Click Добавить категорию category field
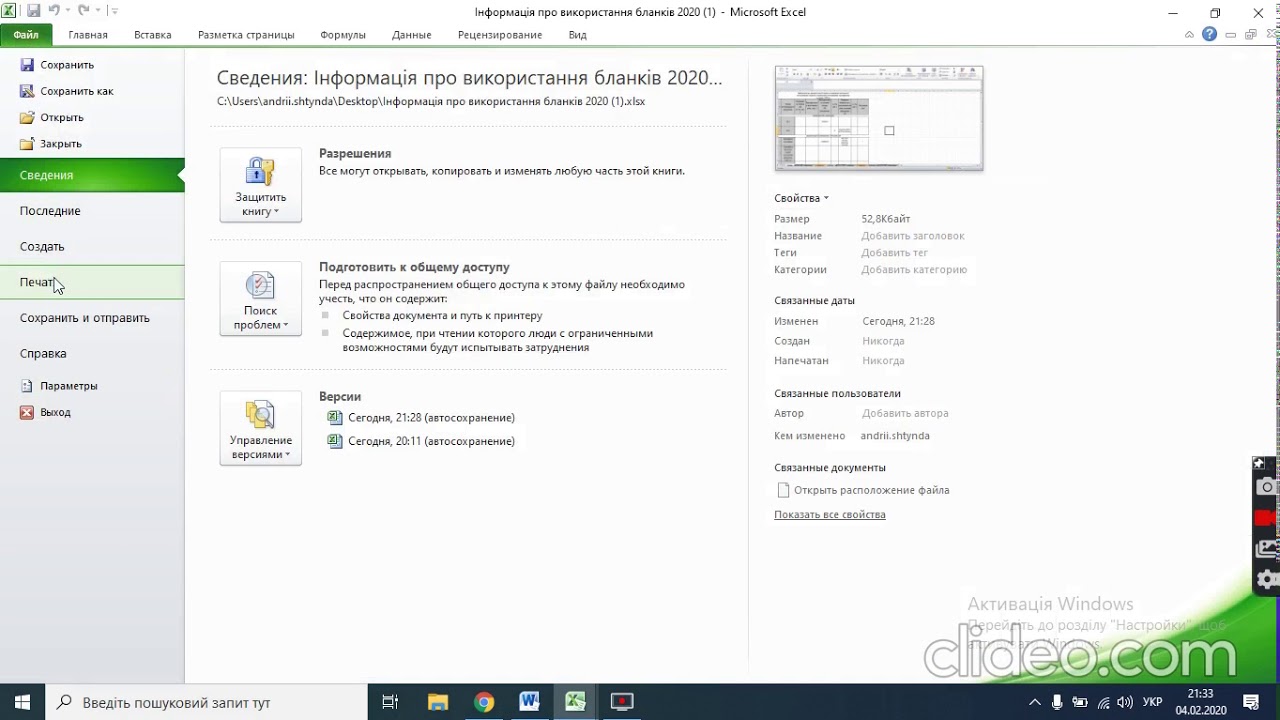 [x=914, y=269]
